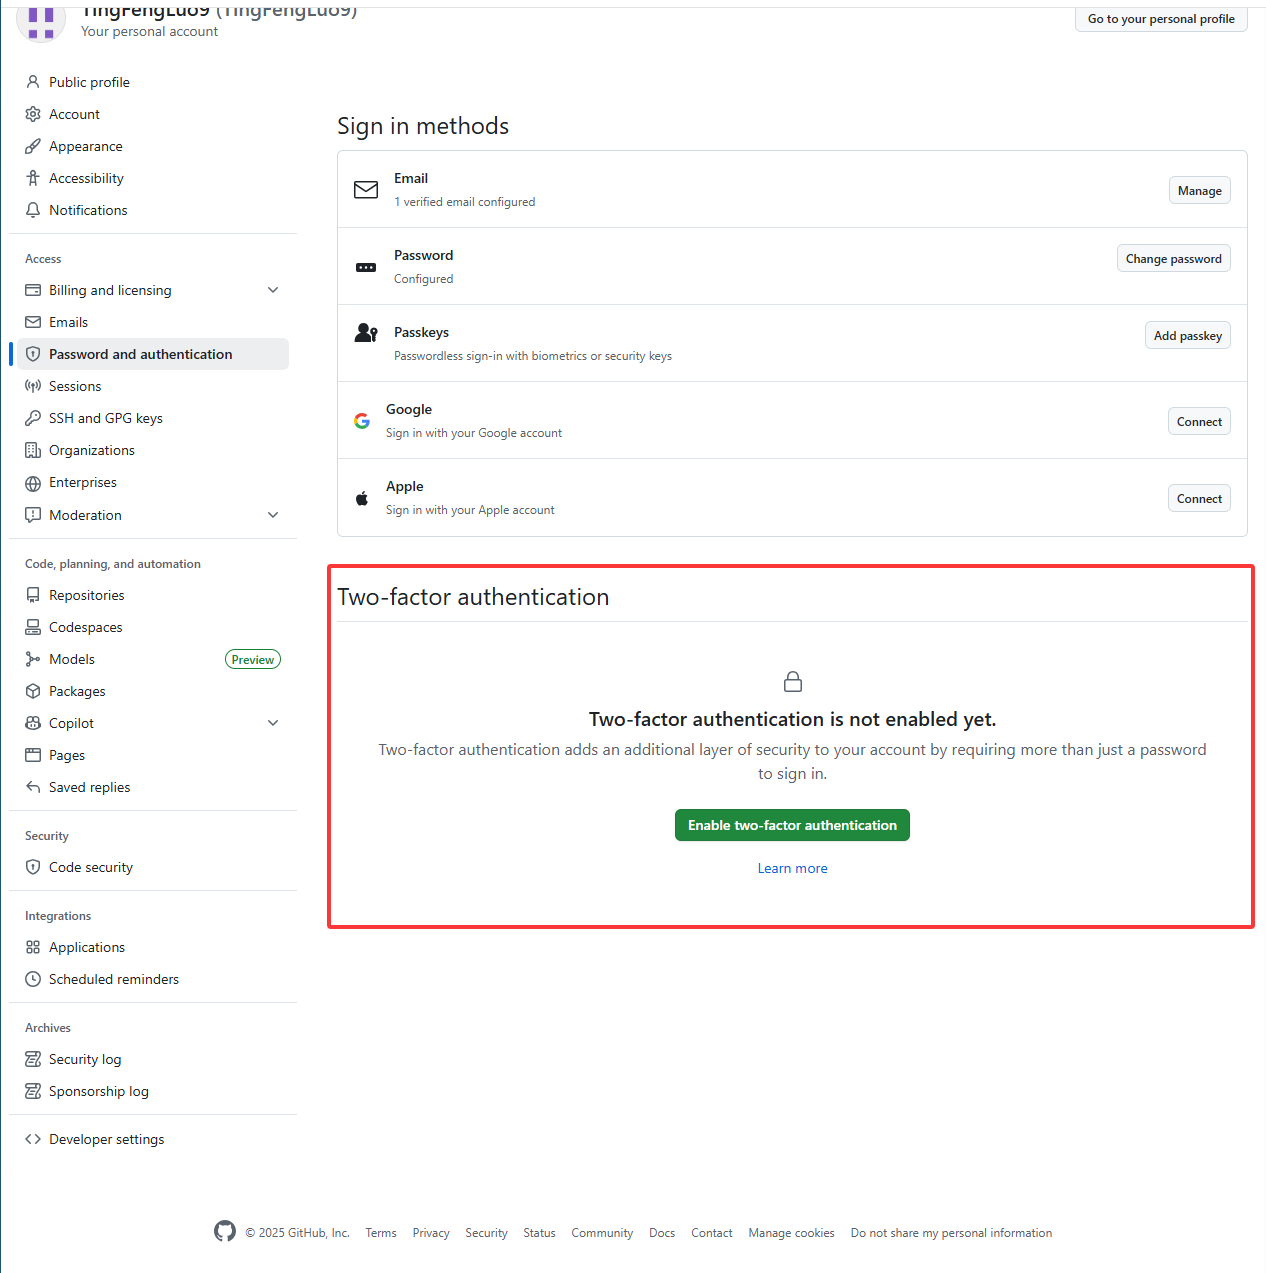Open the Learn more link
This screenshot has width=1266, height=1273.
pyautogui.click(x=792, y=868)
